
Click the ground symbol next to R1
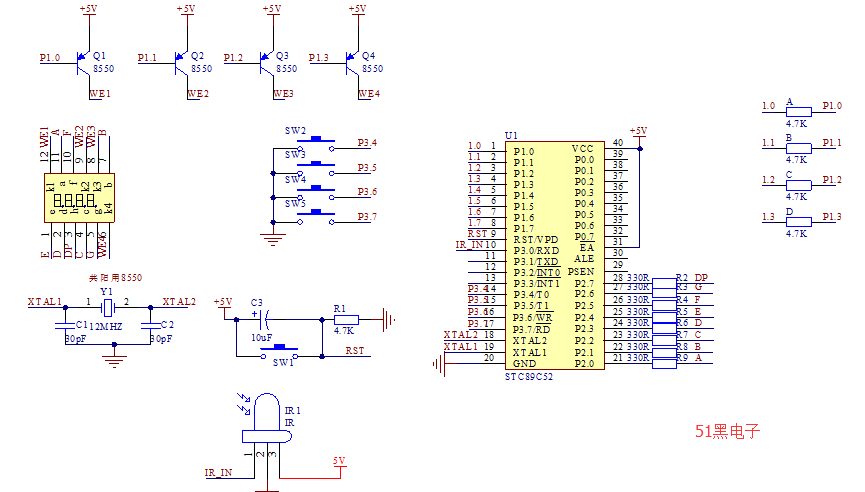pyautogui.click(x=389, y=319)
